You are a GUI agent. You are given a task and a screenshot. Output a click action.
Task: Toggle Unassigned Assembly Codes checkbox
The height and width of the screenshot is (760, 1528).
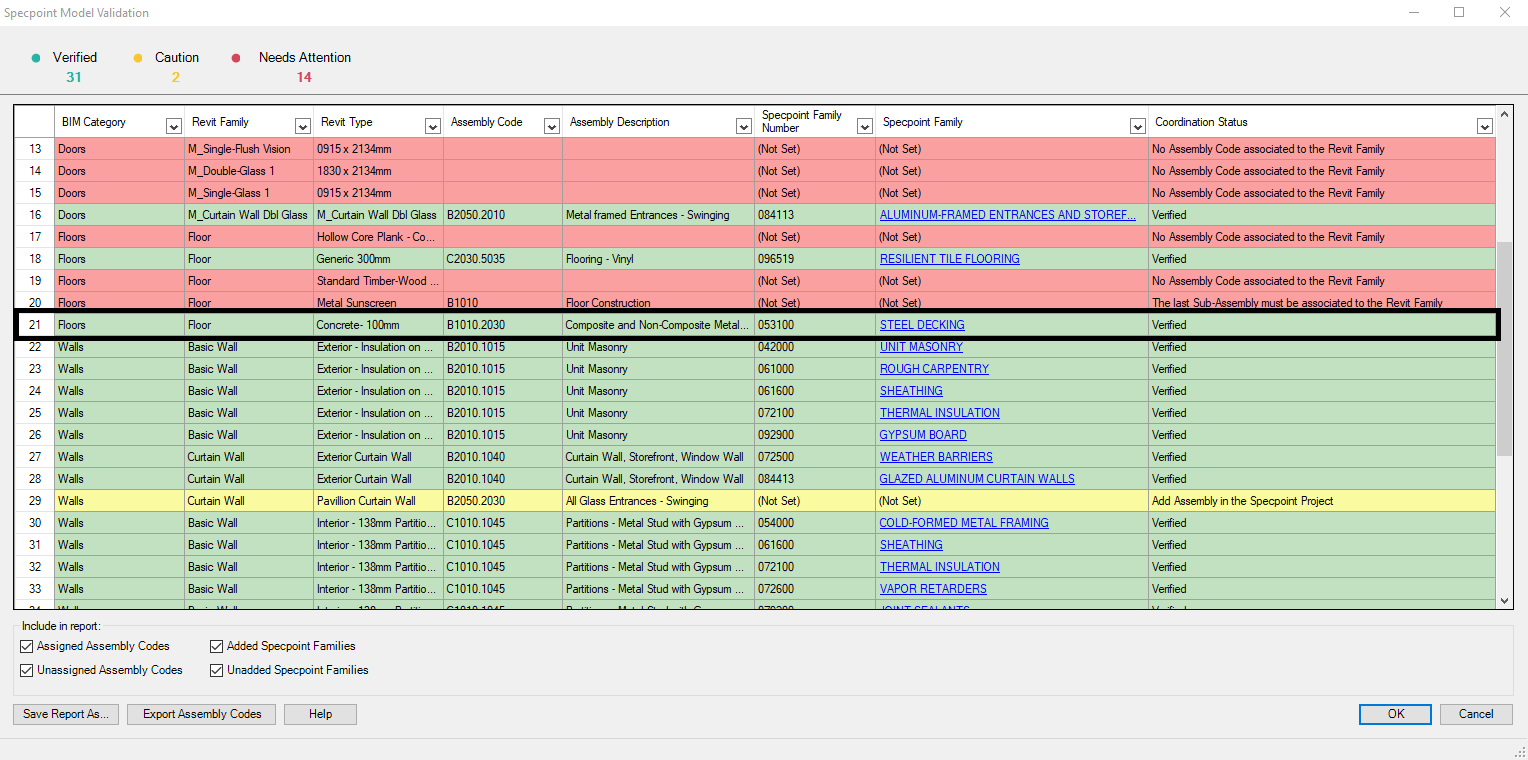(27, 671)
